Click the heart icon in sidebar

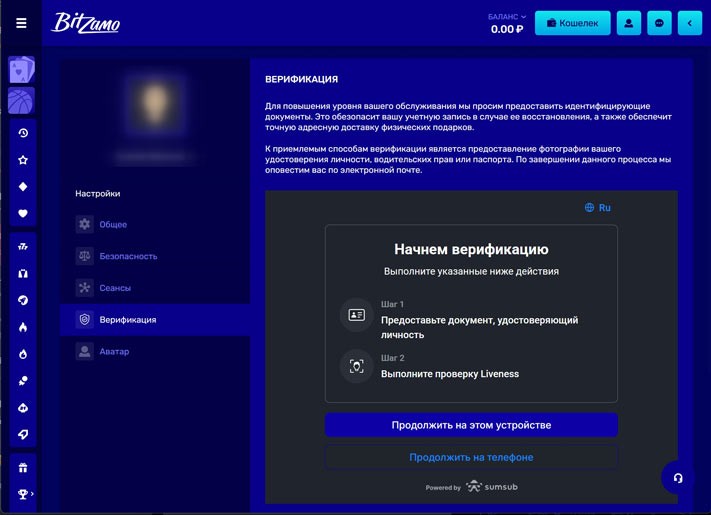(x=23, y=214)
